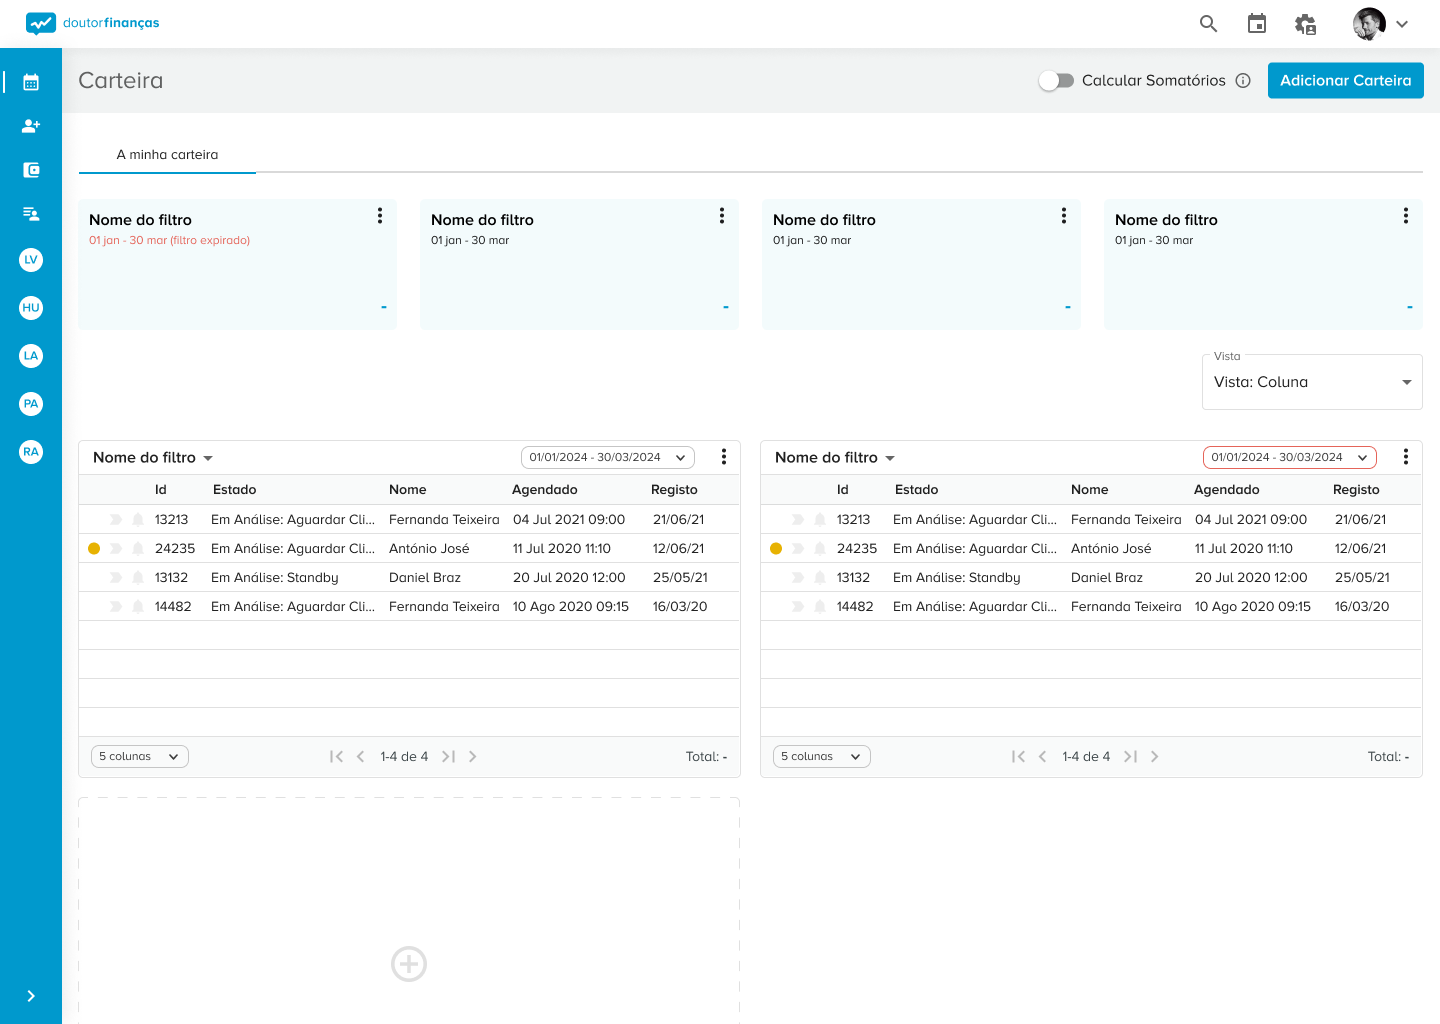Open the wallet icon in sidebar

click(31, 170)
